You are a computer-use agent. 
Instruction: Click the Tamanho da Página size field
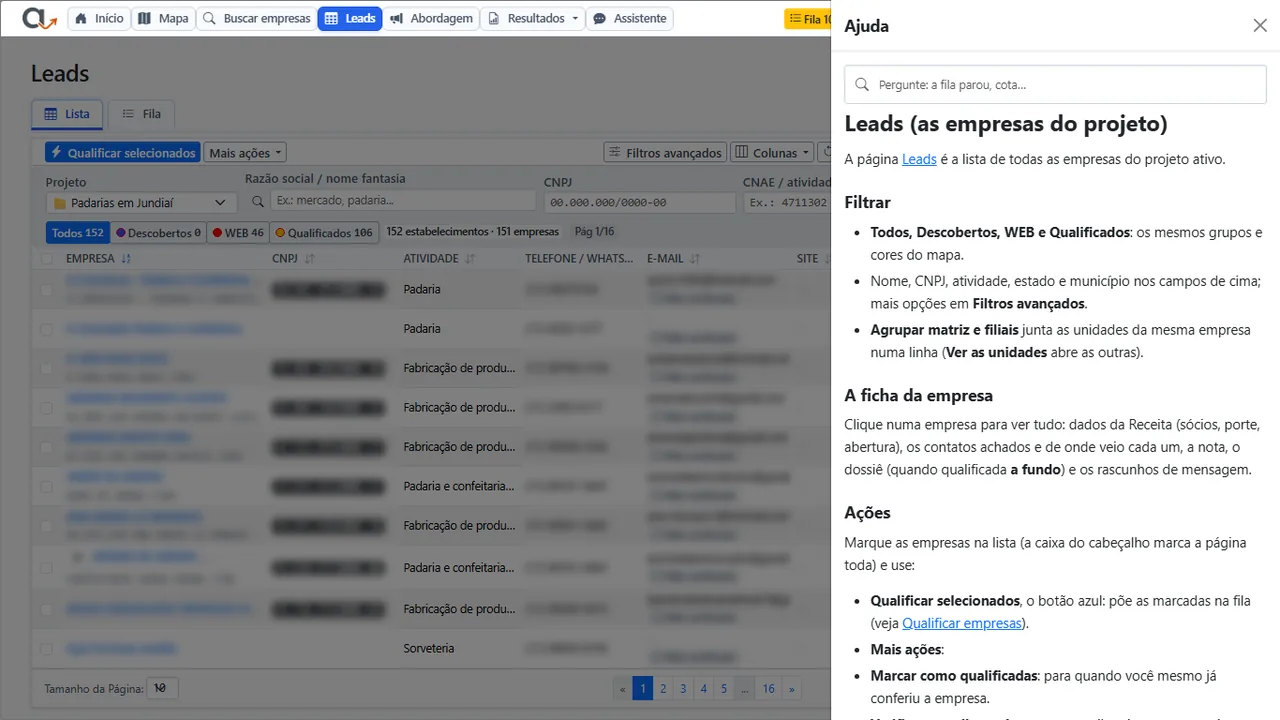[162, 688]
